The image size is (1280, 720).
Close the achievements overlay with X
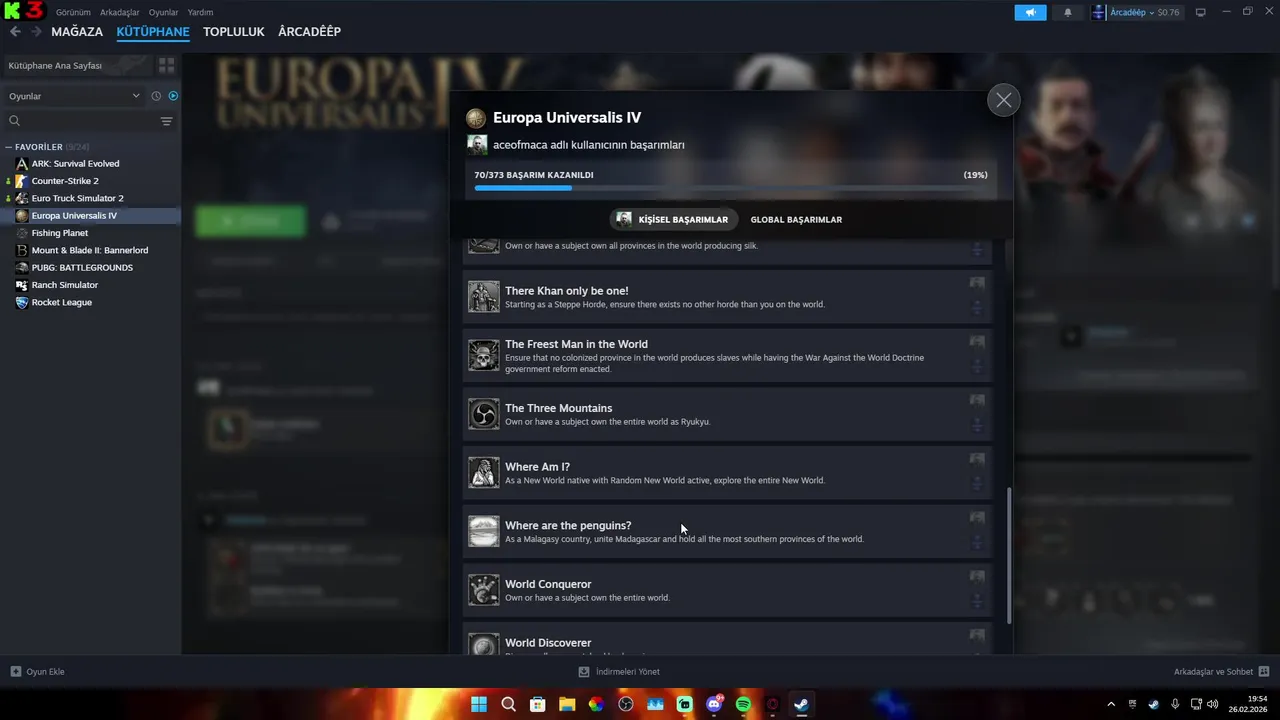coord(1003,100)
